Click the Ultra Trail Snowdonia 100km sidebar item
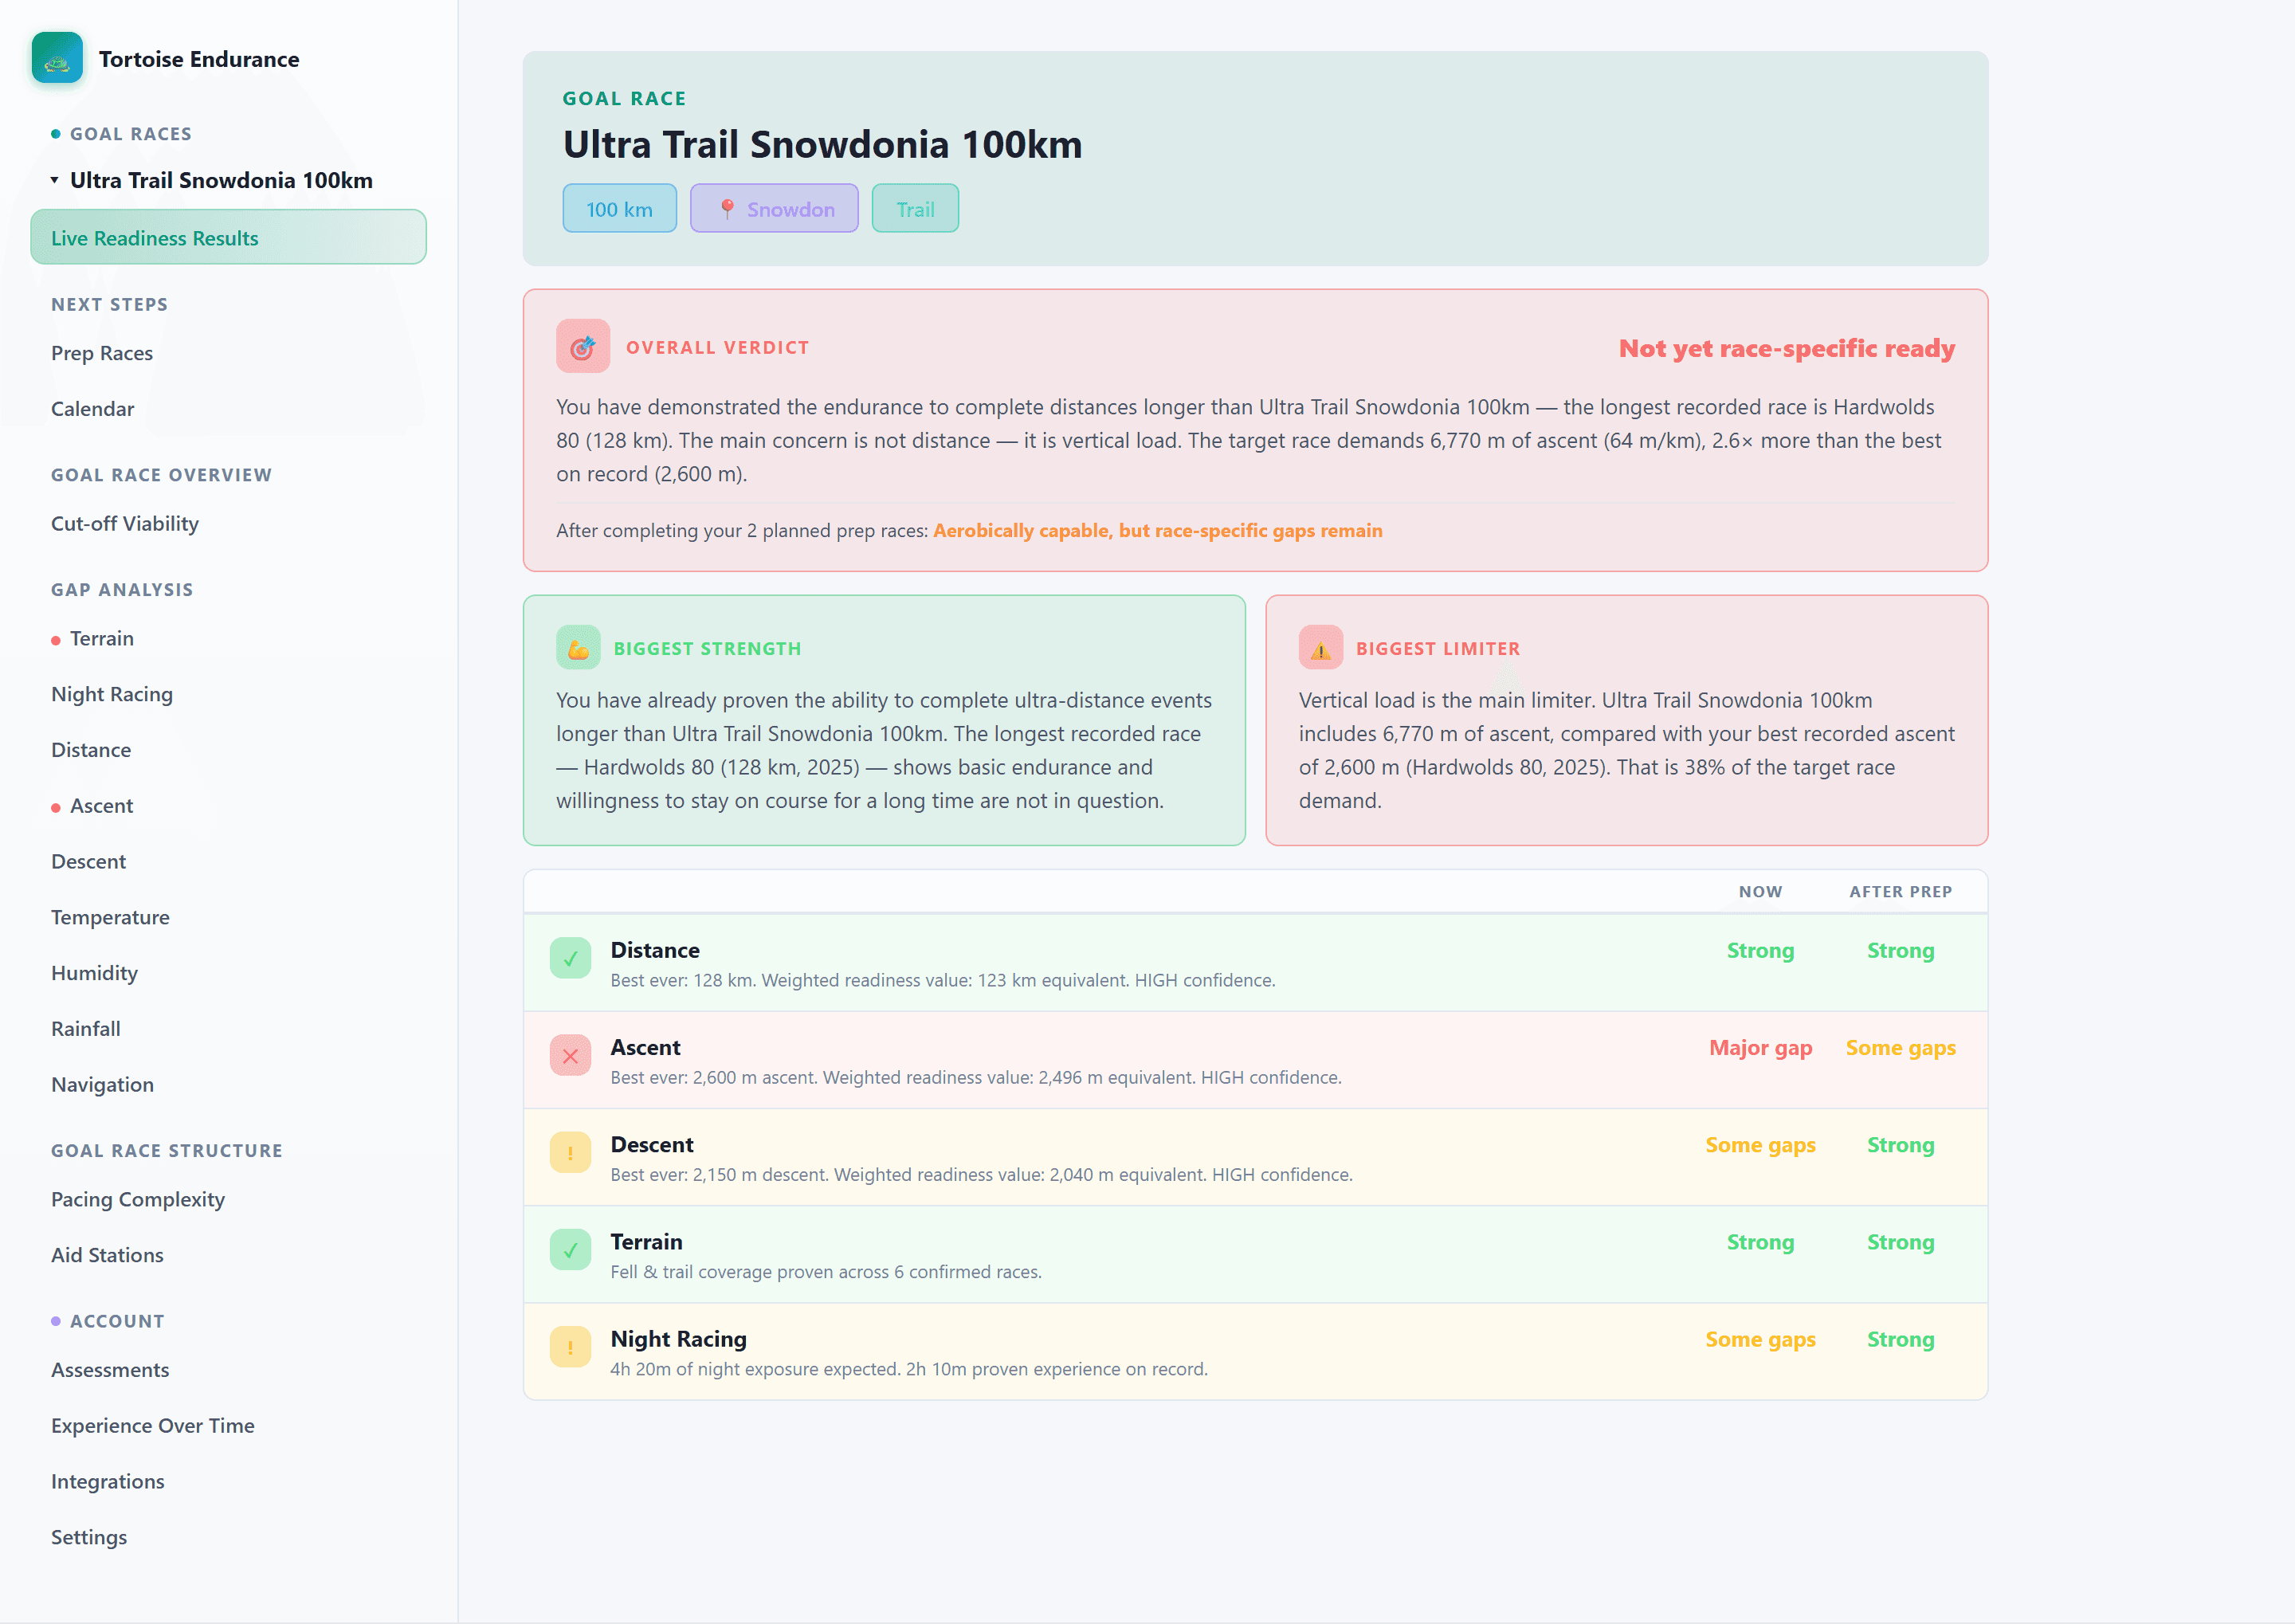 pyautogui.click(x=221, y=180)
